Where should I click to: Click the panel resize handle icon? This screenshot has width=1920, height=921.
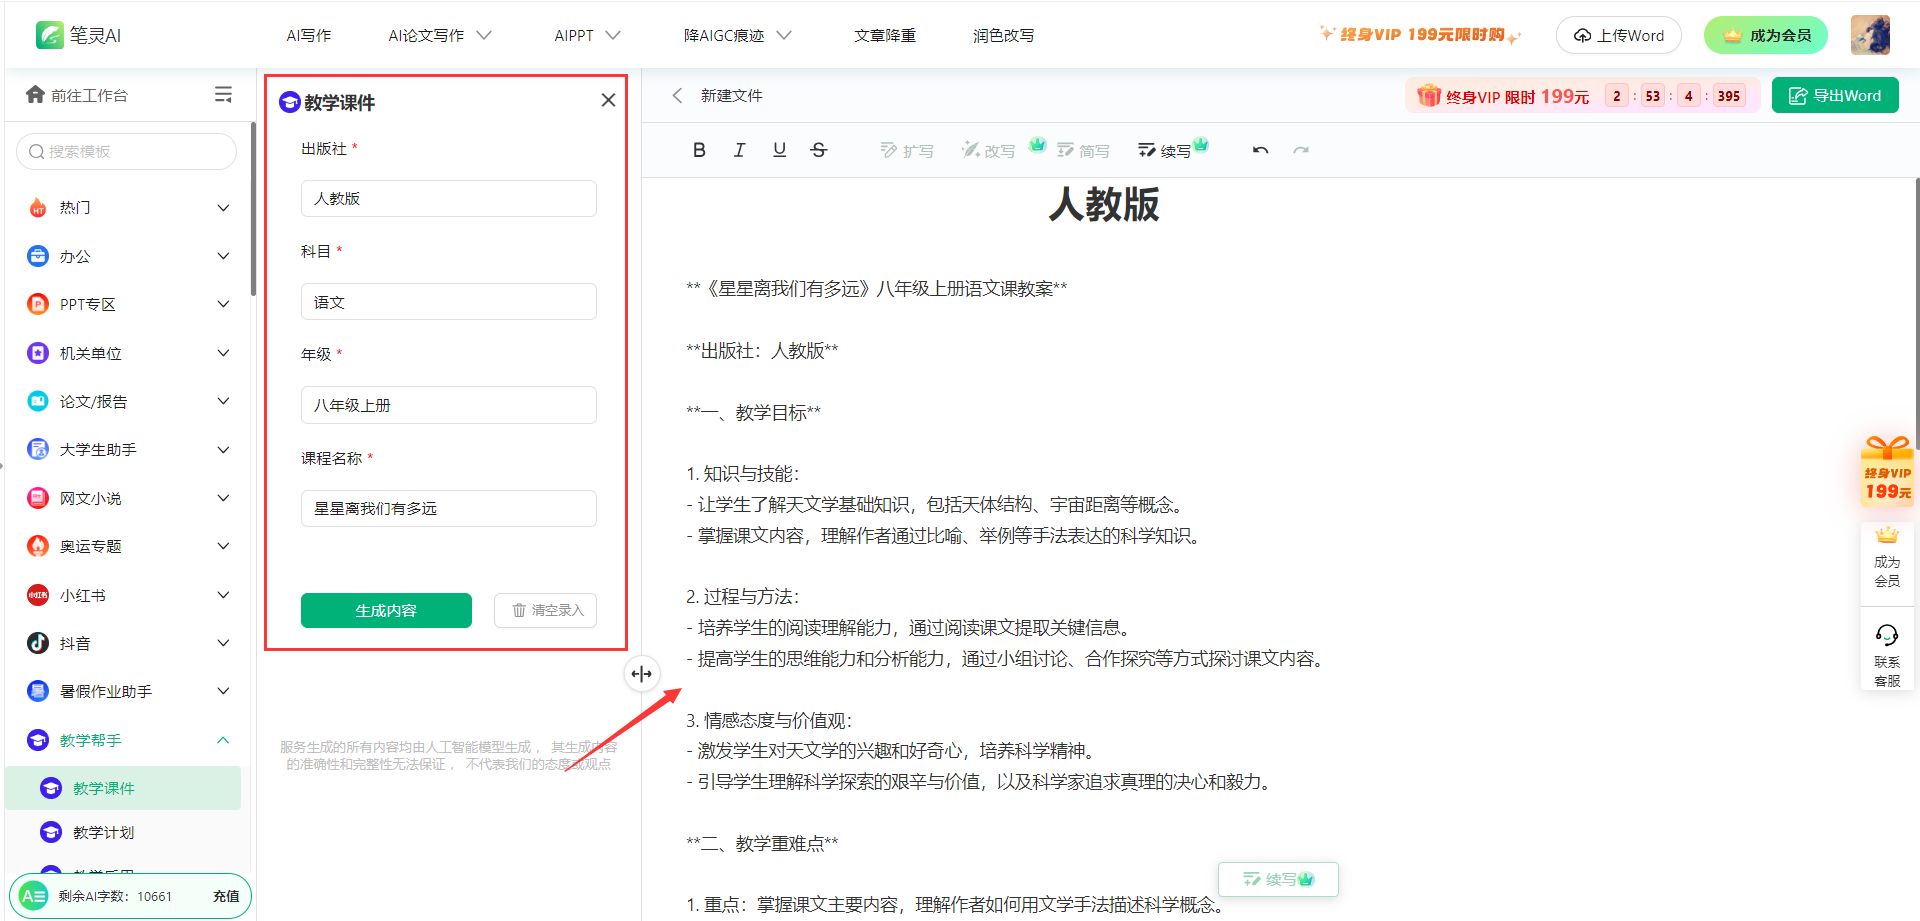click(x=642, y=674)
